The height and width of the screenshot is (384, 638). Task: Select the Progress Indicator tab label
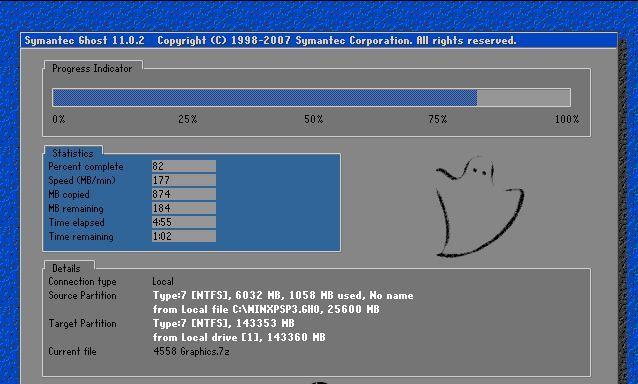click(x=92, y=68)
